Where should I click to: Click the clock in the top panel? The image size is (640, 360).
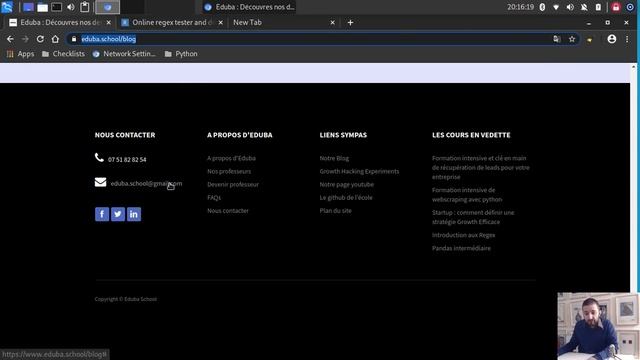point(520,7)
